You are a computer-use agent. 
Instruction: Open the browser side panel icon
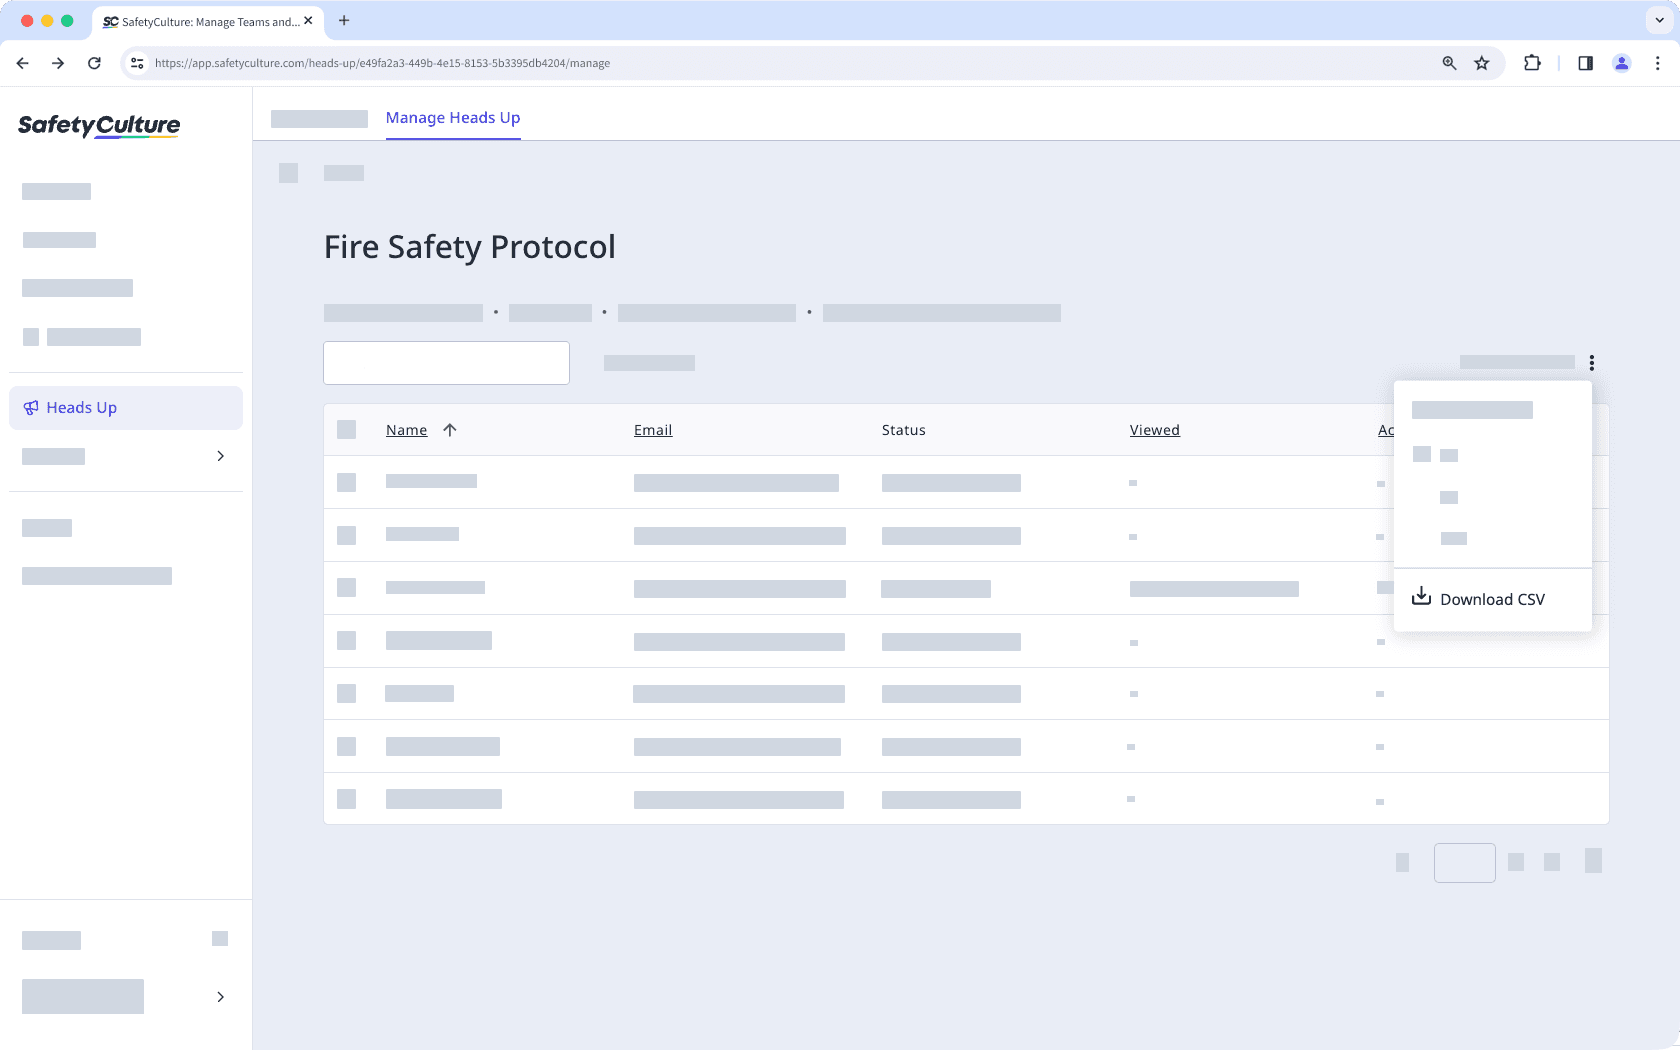click(1585, 63)
